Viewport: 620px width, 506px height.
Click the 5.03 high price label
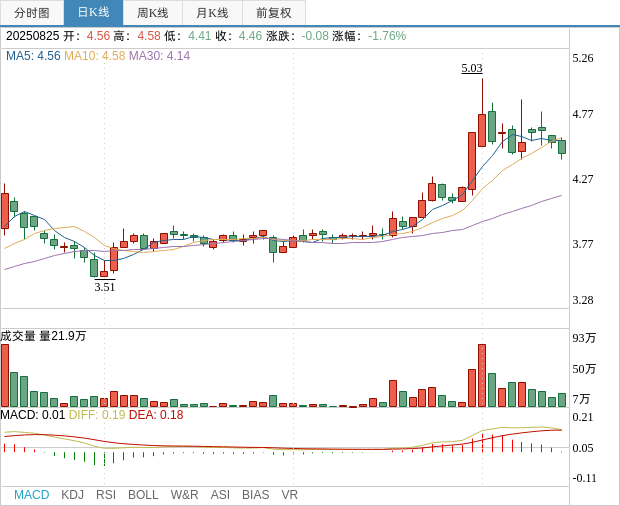point(472,68)
